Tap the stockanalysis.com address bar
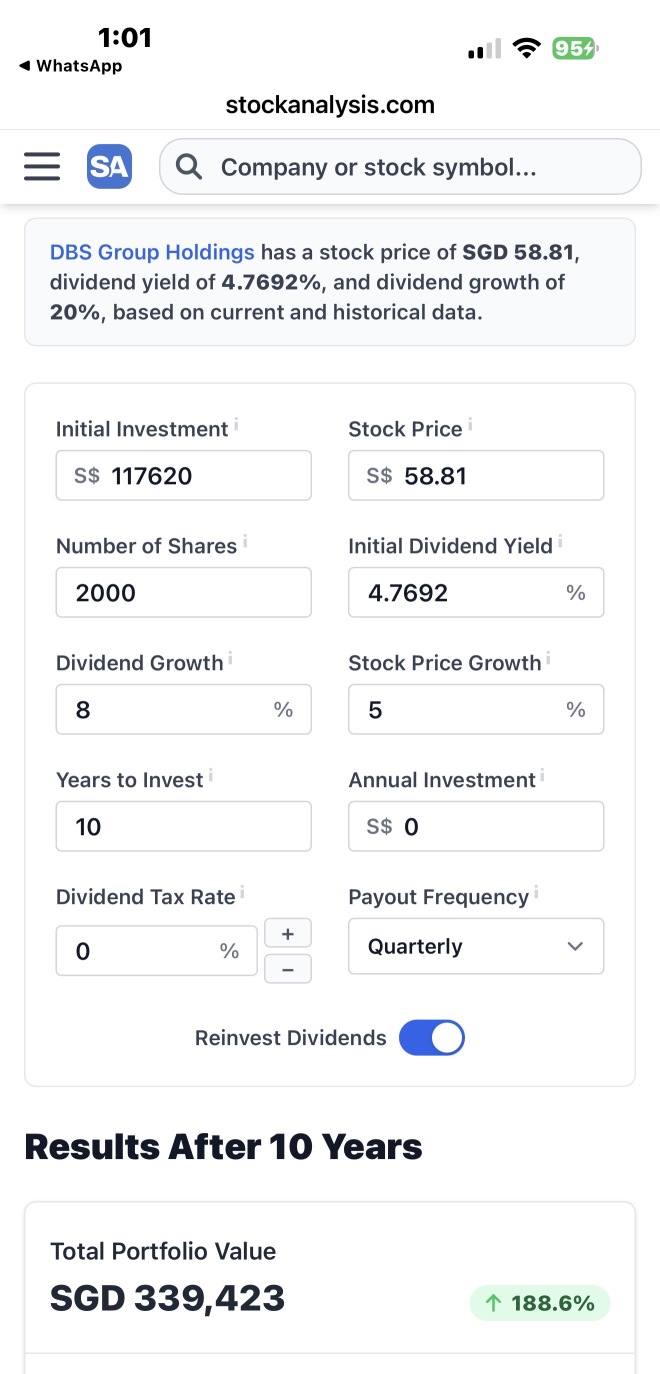Viewport: 660px width, 1374px height. (x=330, y=104)
